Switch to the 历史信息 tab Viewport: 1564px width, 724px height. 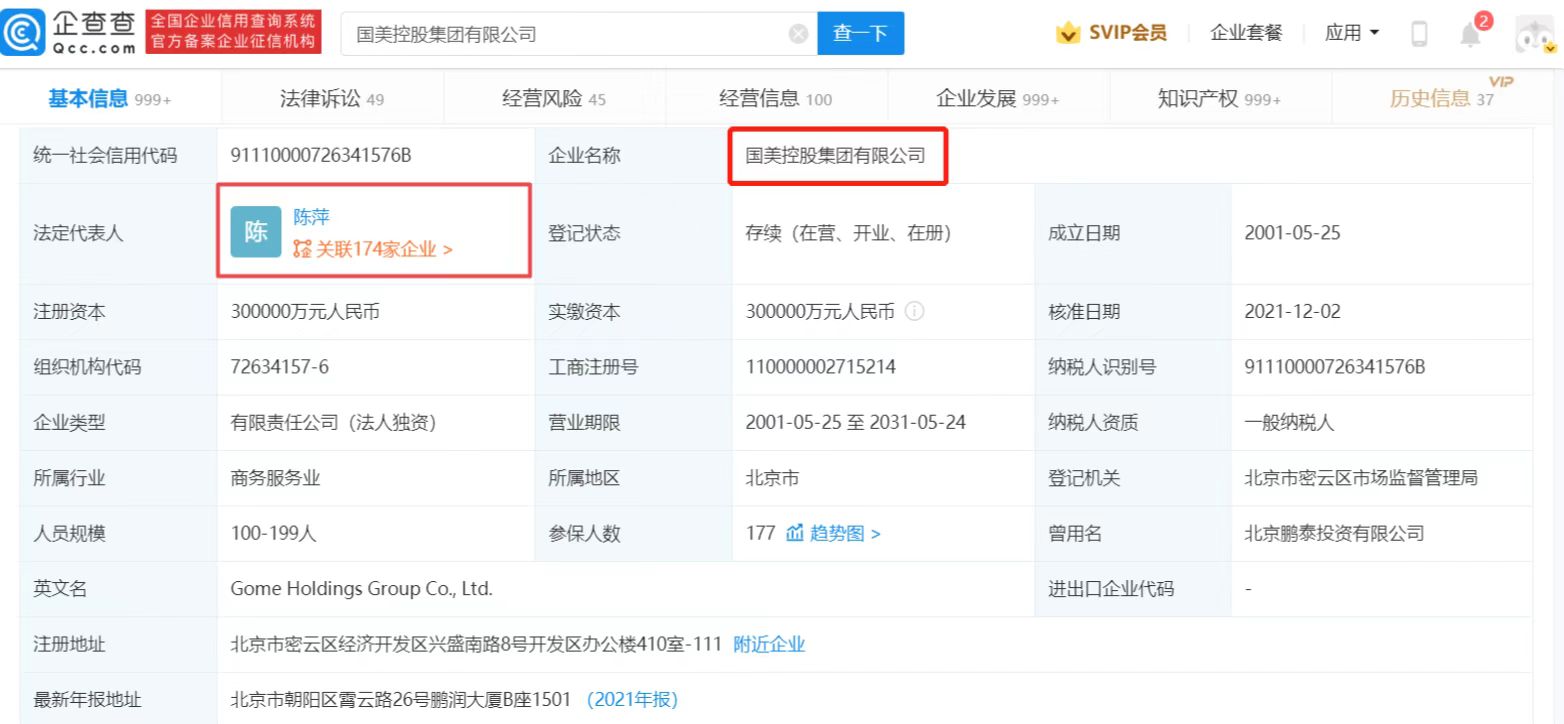point(1441,98)
